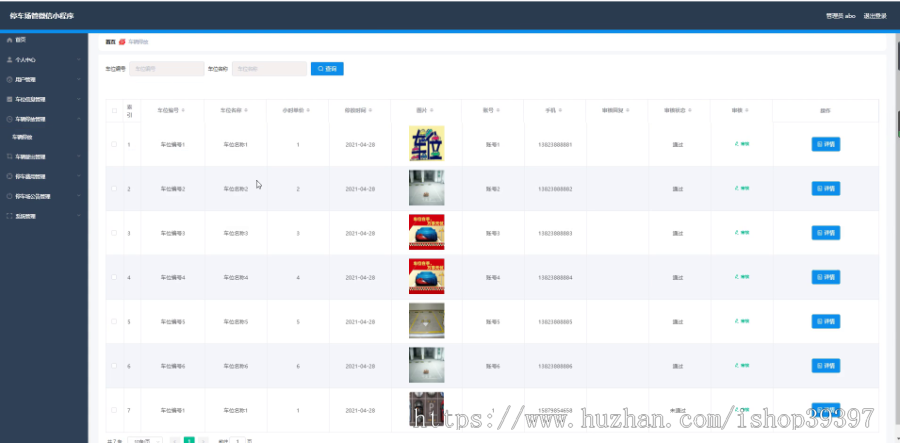This screenshot has width=900, height=443.
Task: Click the blue 查询 search button
Action: (x=327, y=69)
